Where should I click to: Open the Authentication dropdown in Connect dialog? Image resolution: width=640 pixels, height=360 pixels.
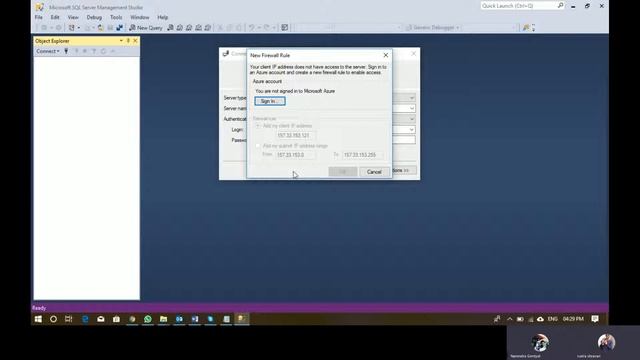coord(411,119)
